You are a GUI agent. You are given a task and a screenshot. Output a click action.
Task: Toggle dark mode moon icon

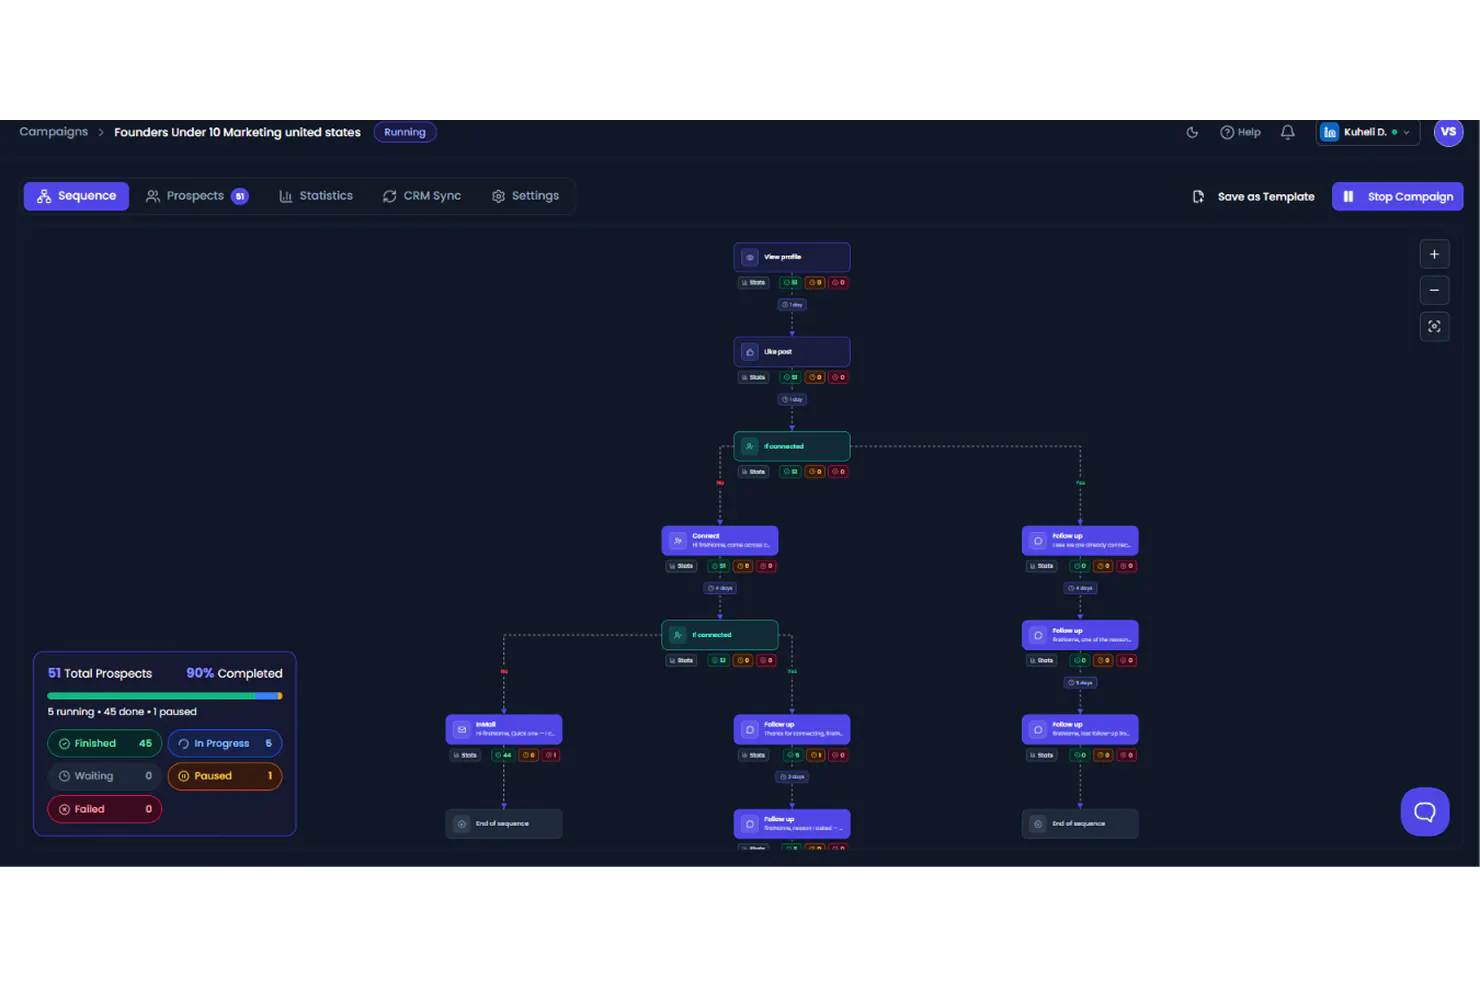tap(1192, 132)
